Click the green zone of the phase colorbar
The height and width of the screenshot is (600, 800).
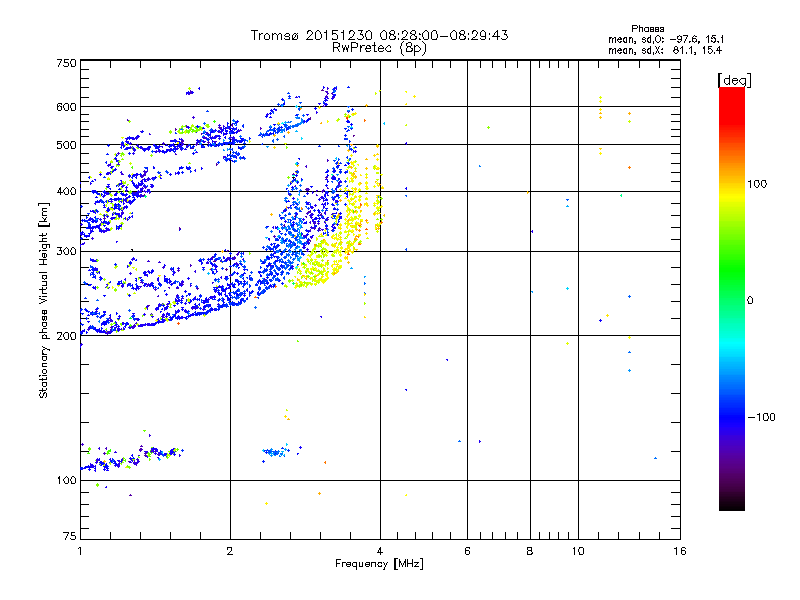[732, 270]
